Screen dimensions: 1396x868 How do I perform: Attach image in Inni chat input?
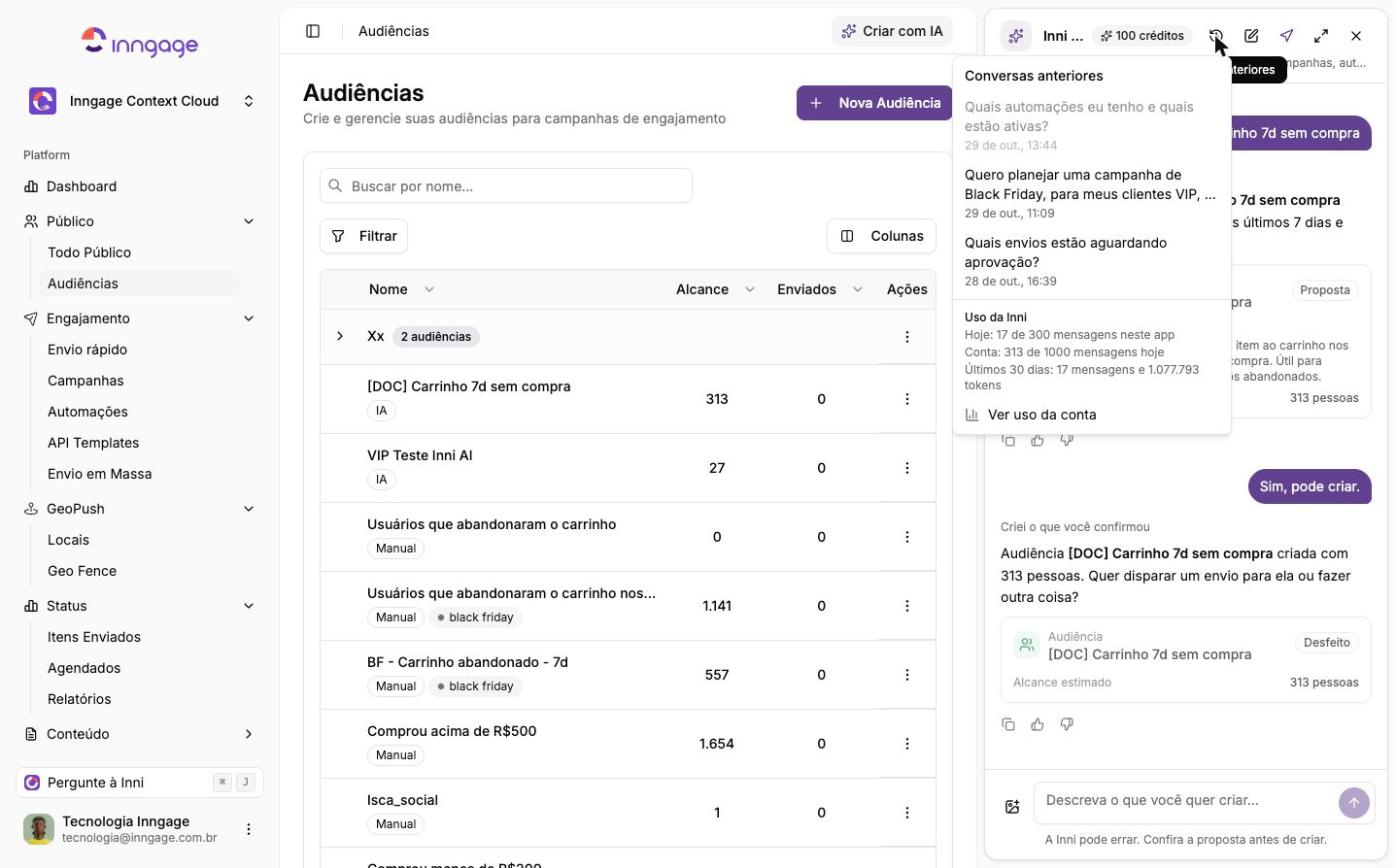[1012, 806]
